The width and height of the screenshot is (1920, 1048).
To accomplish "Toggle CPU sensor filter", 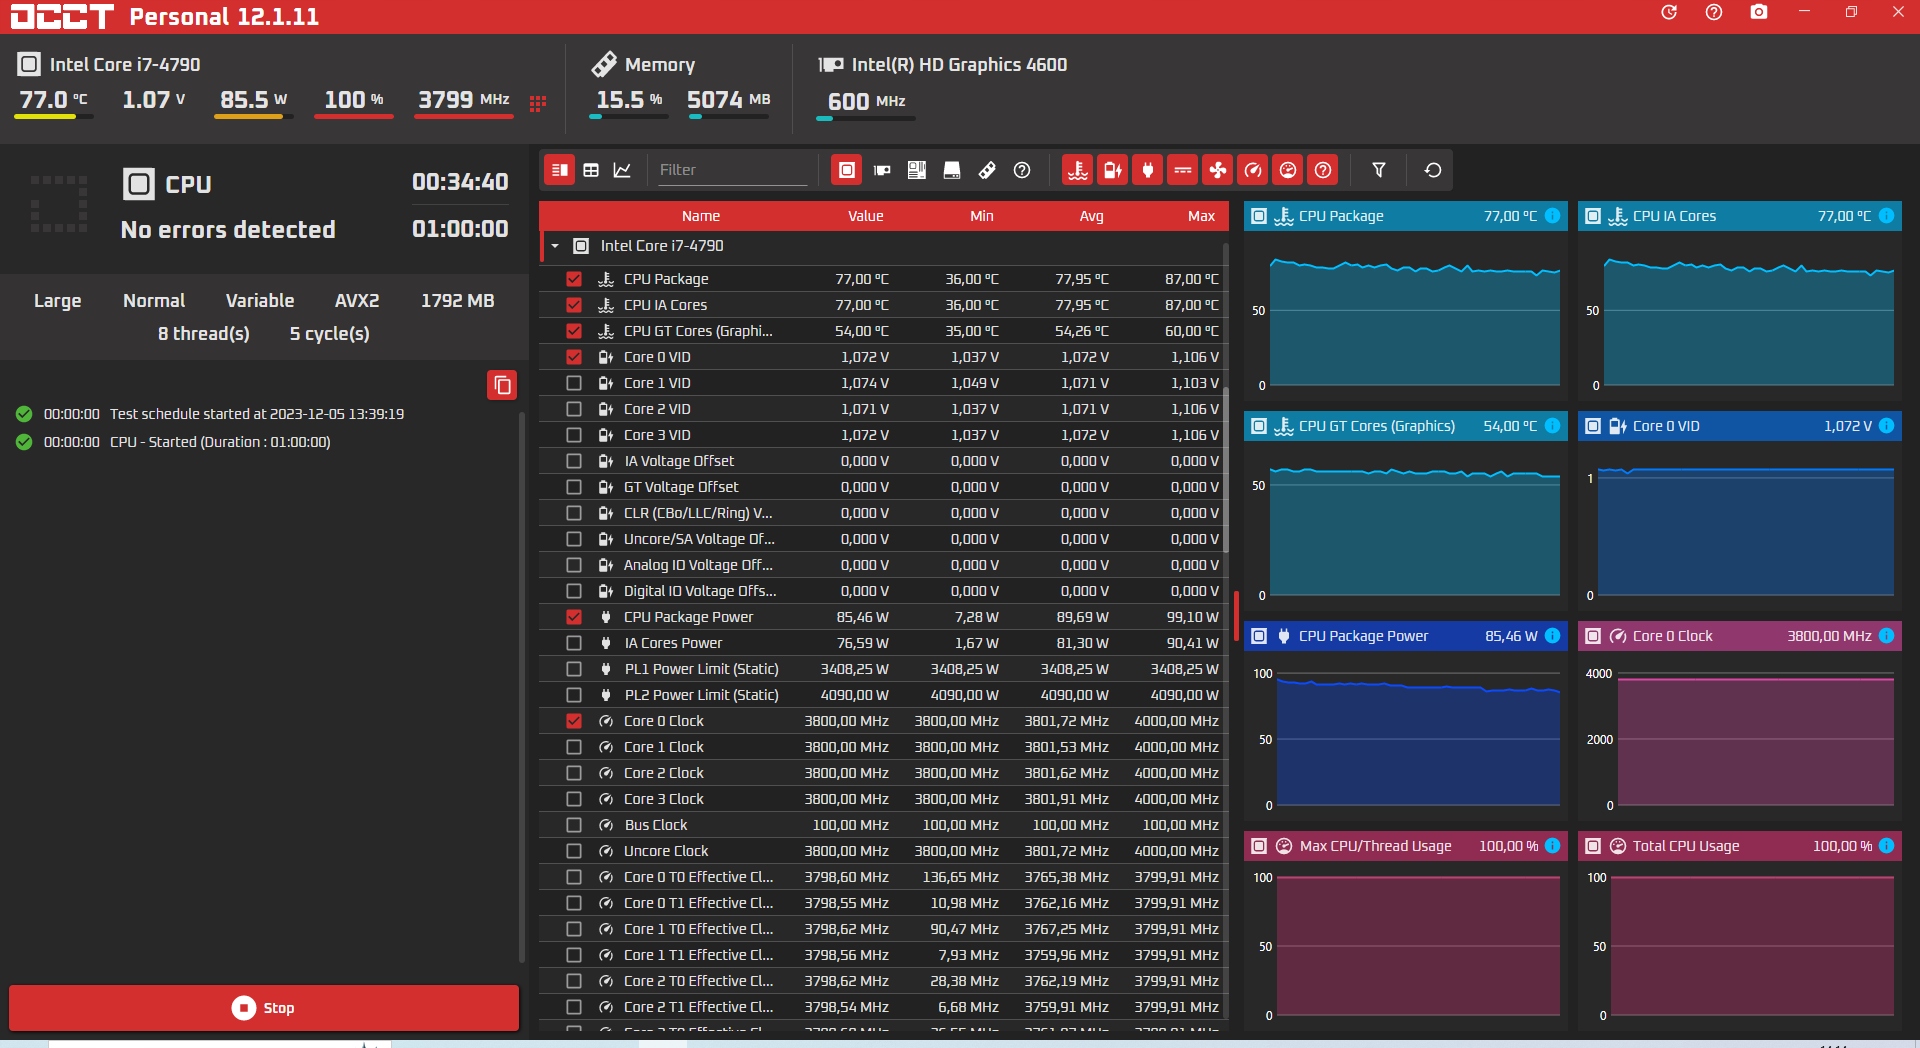I will tap(847, 170).
